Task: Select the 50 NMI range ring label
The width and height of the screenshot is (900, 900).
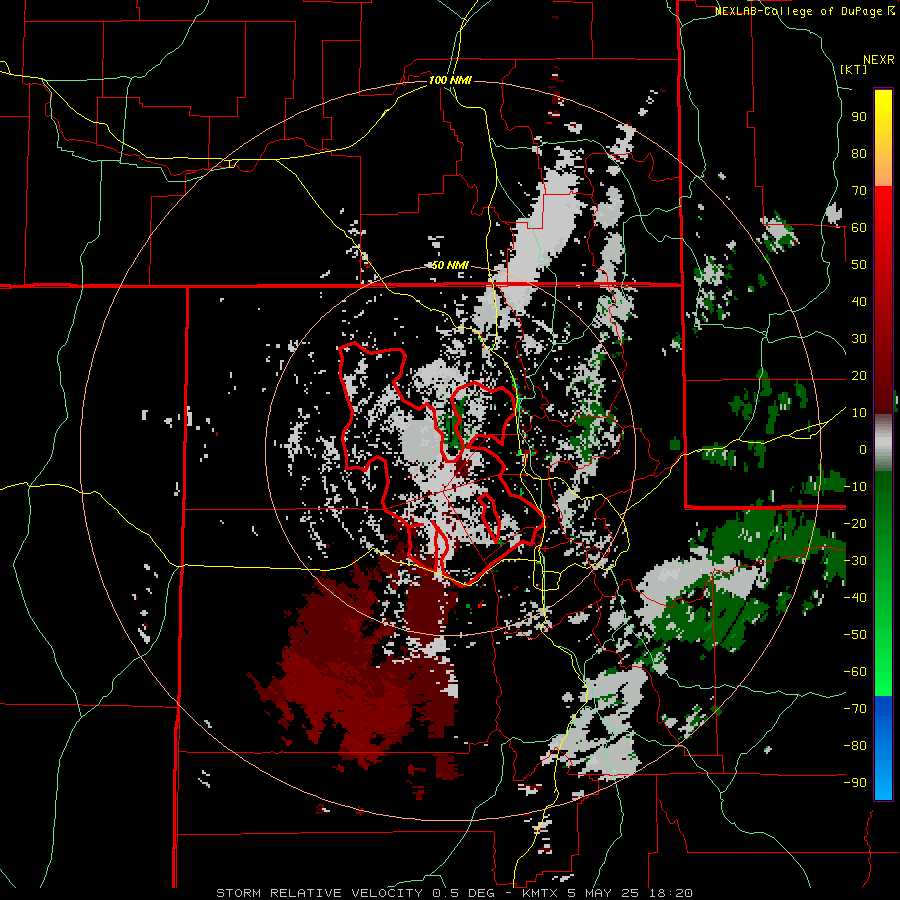Action: pyautogui.click(x=450, y=265)
